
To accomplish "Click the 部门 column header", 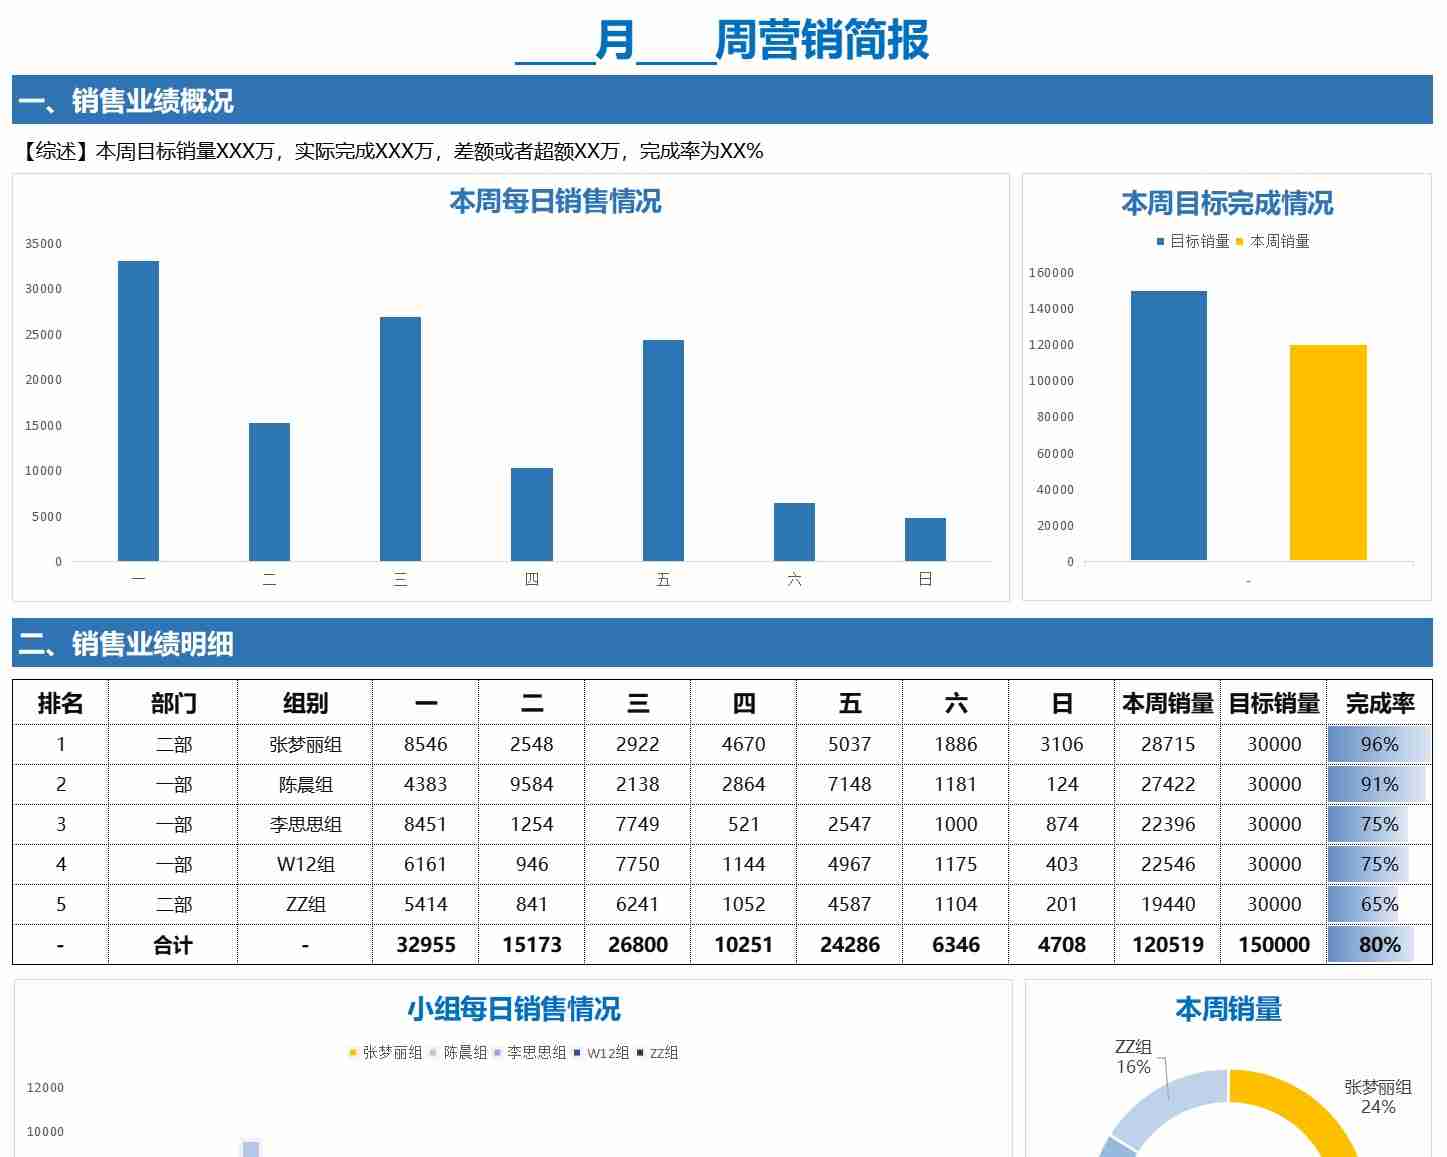I will [172, 703].
